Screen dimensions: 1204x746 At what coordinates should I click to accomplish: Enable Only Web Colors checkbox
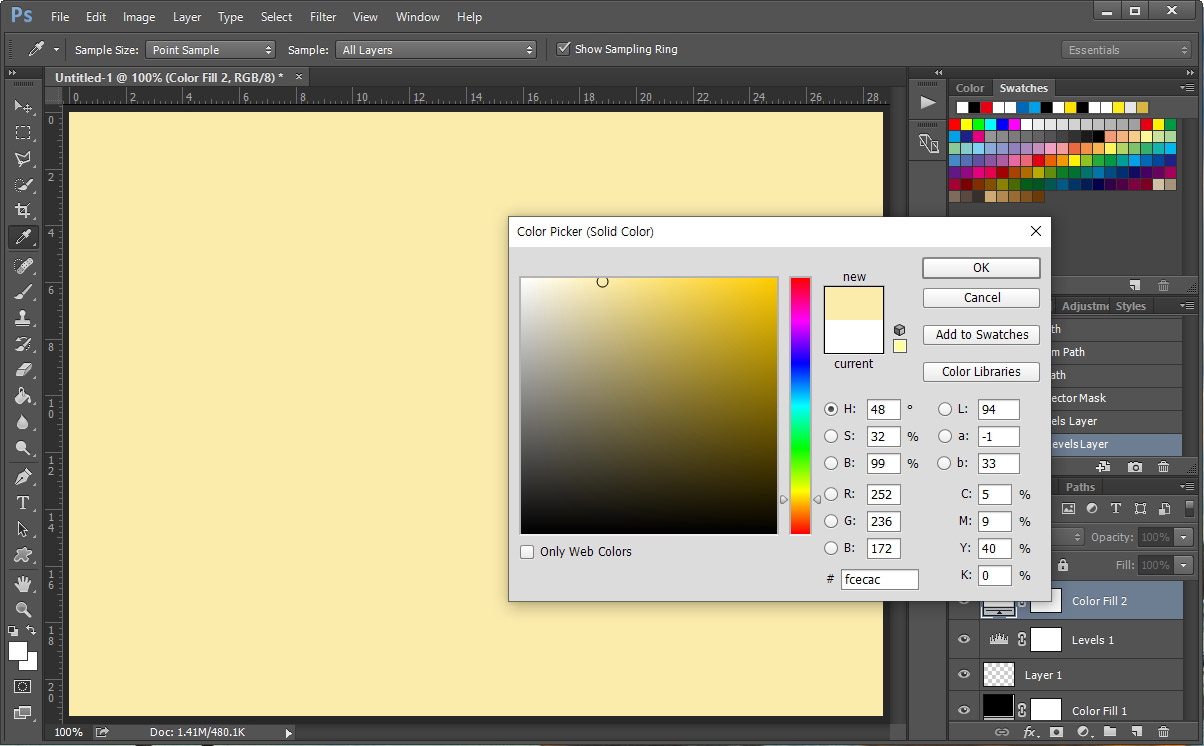pyautogui.click(x=527, y=552)
